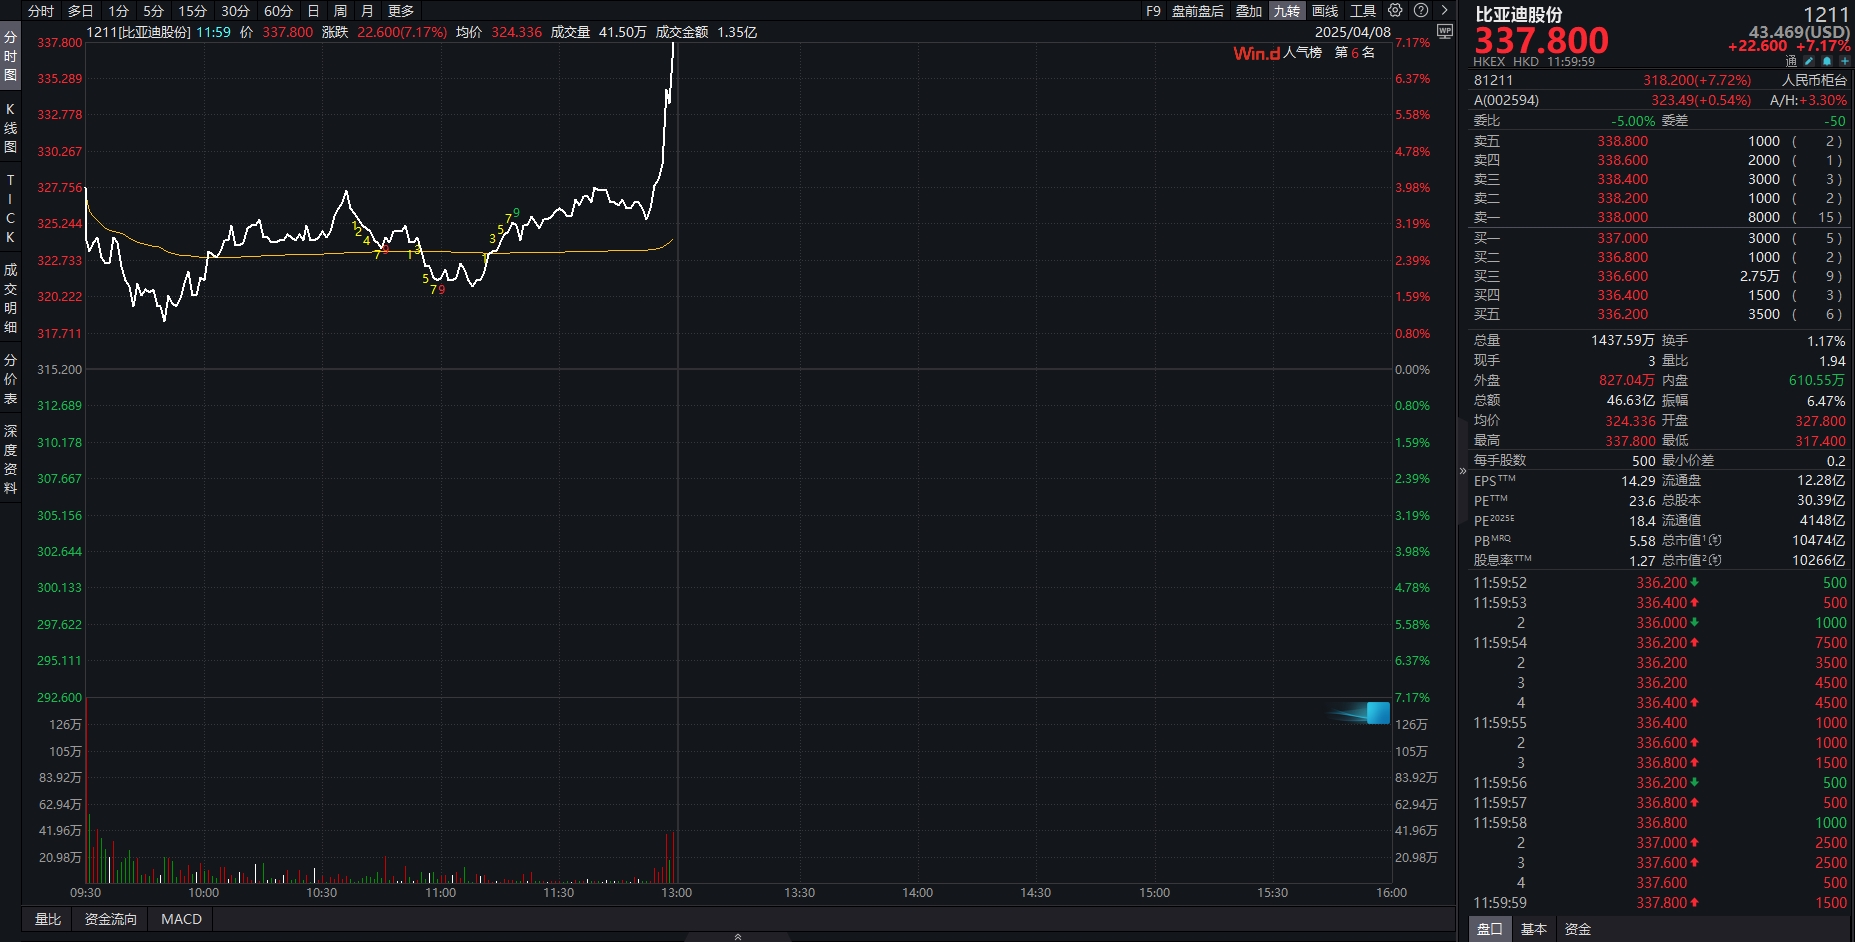Image resolution: width=1855 pixels, height=942 pixels.
Task: Open the settings gear icon in chart toolbar
Action: pyautogui.click(x=1395, y=10)
